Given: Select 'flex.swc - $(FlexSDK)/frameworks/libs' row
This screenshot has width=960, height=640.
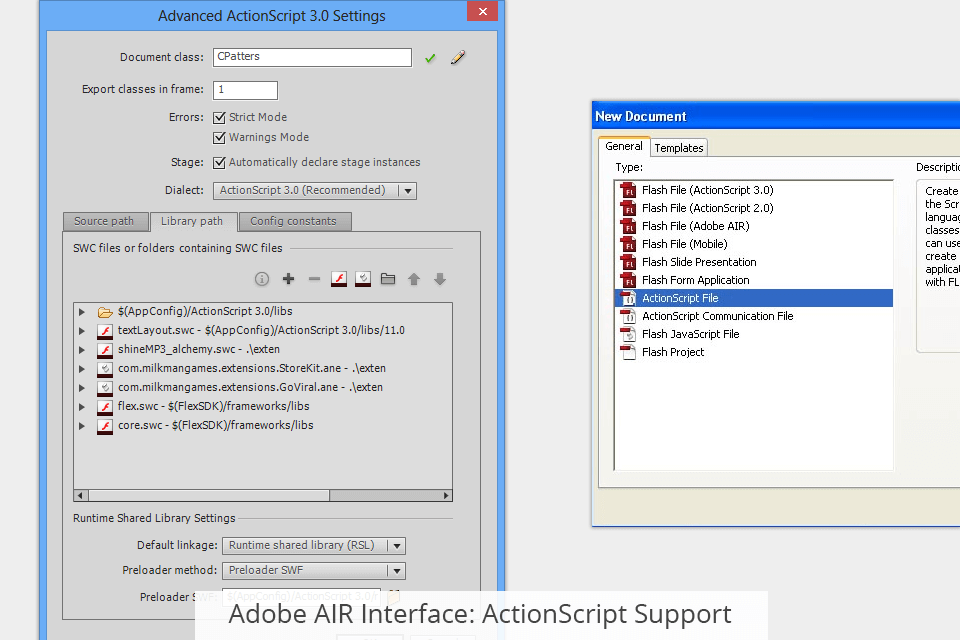Looking at the screenshot, I should (x=263, y=407).
